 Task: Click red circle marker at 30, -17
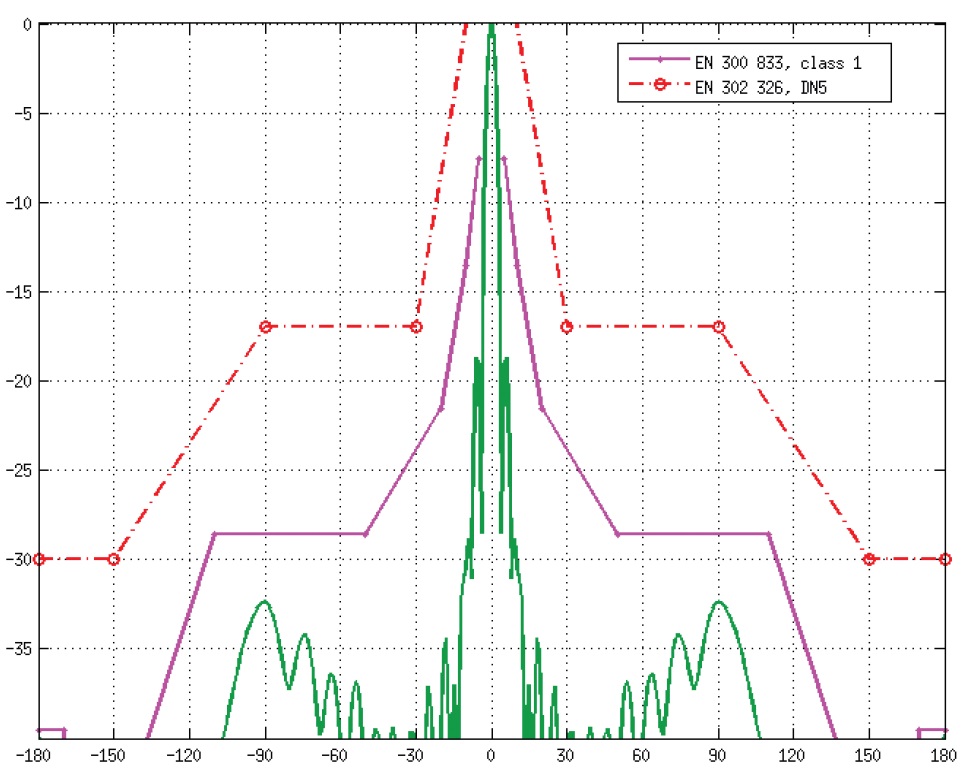click(x=567, y=327)
